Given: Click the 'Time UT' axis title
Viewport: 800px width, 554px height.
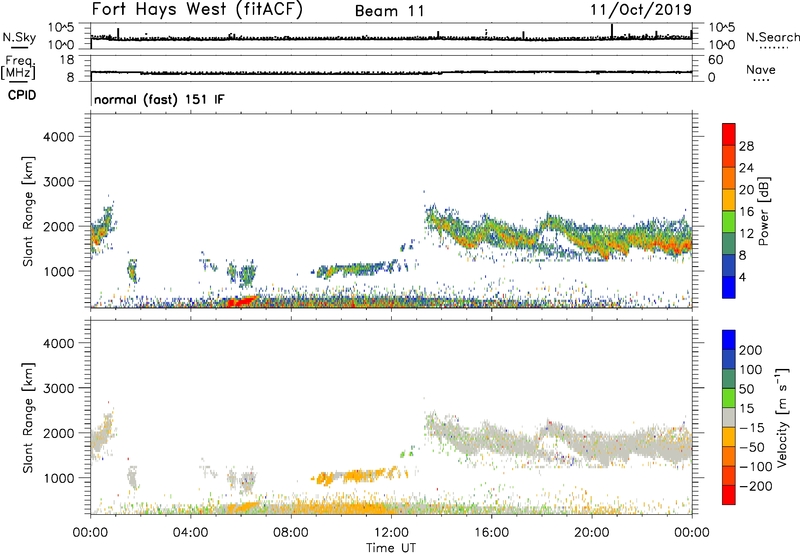Looking at the screenshot, I should [x=391, y=548].
